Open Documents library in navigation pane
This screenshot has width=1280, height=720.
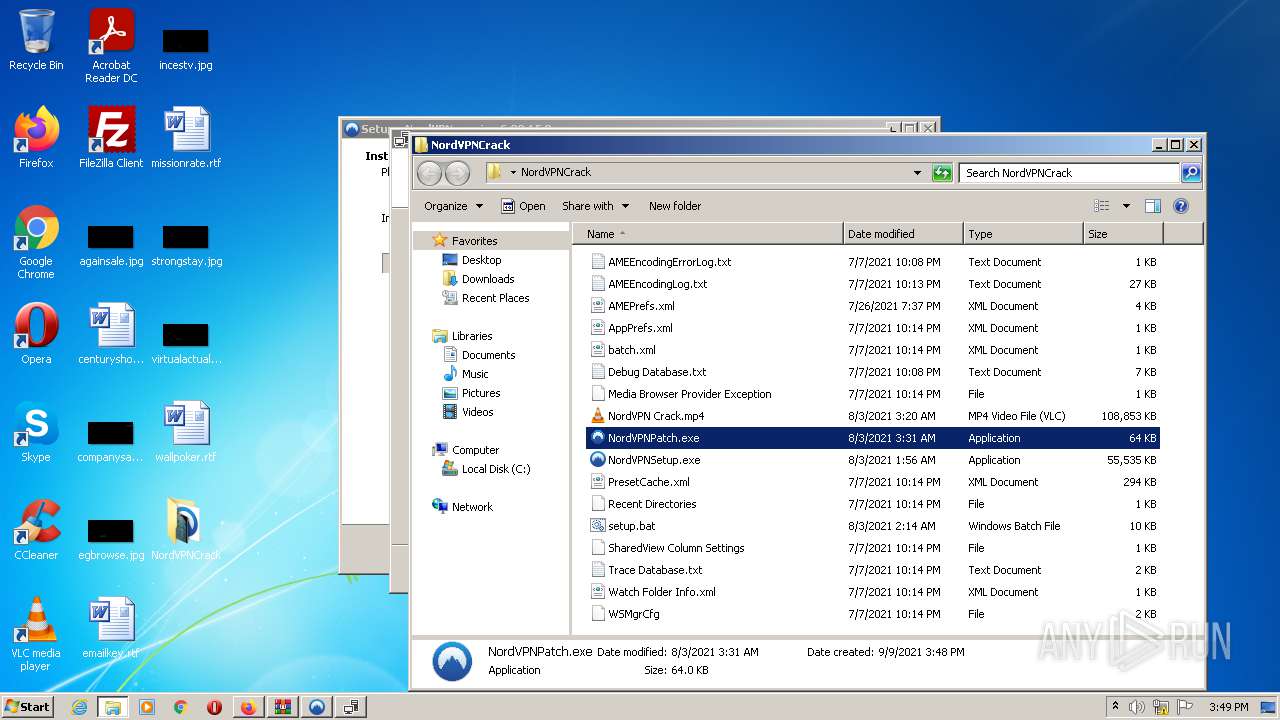(488, 355)
